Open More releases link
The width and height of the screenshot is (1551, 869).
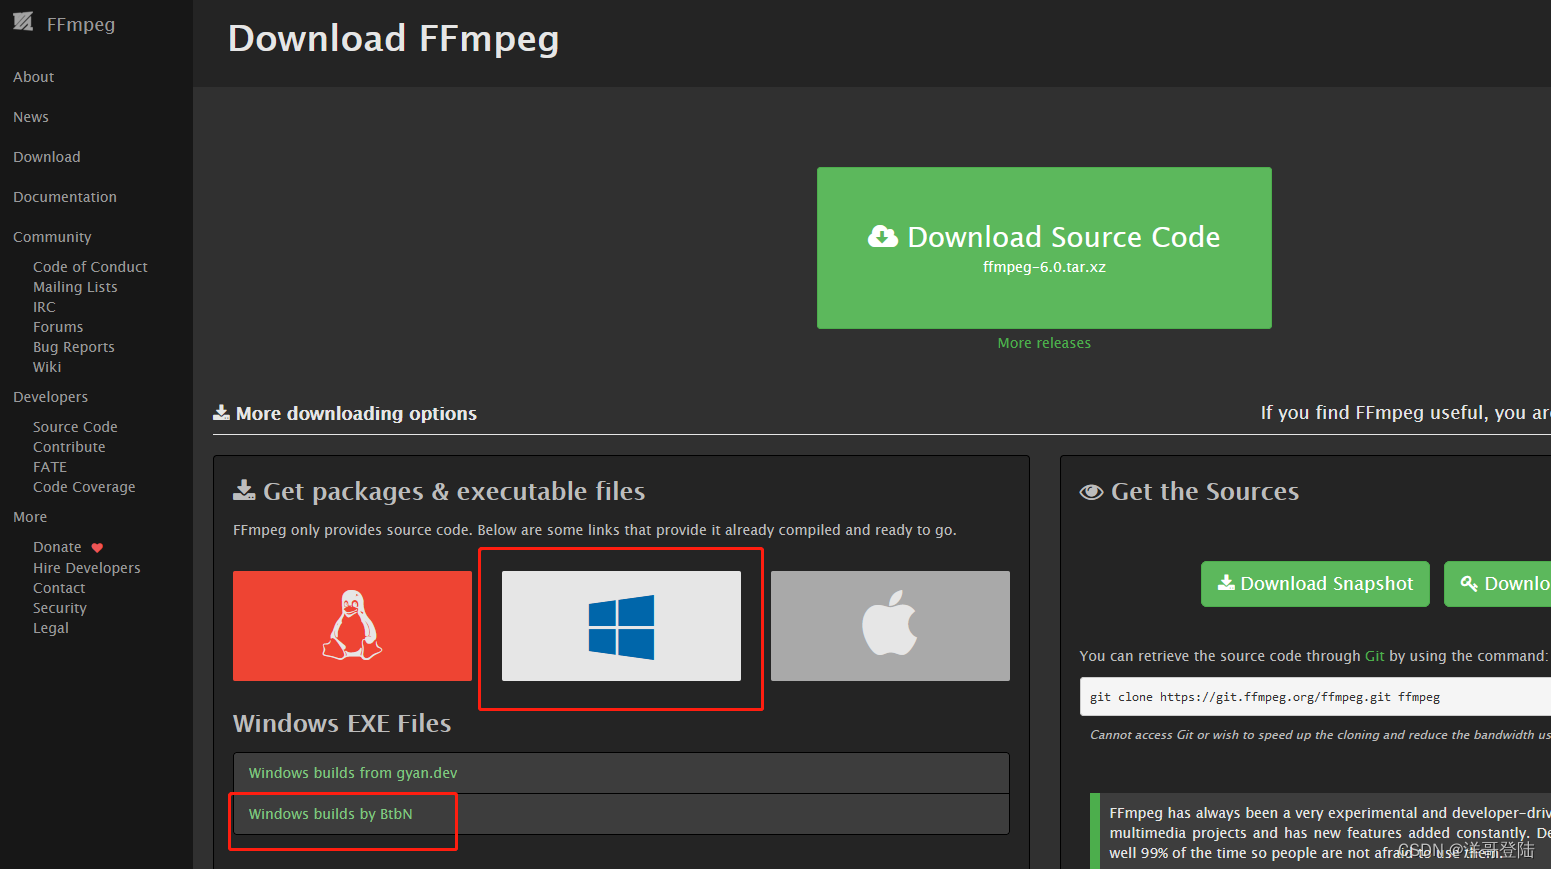click(x=1044, y=343)
